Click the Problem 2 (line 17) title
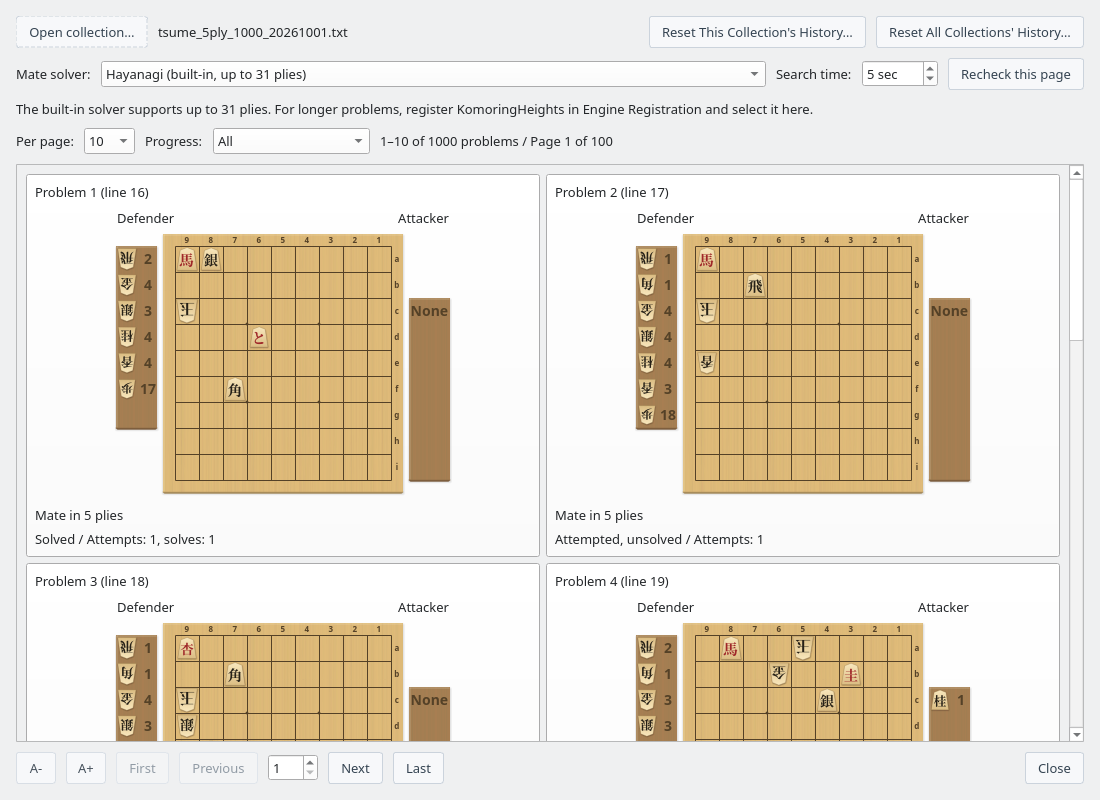 [x=612, y=192]
